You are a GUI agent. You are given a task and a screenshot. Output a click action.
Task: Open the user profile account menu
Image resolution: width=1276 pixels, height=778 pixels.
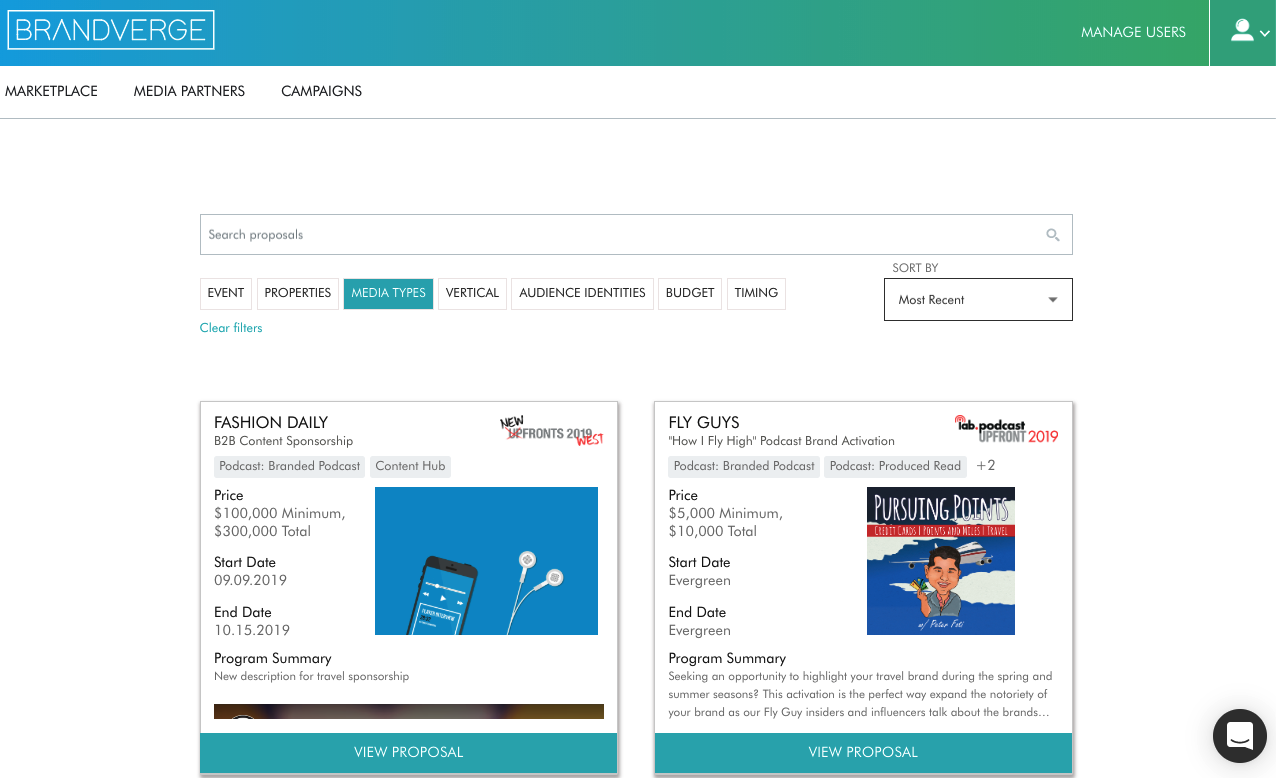pyautogui.click(x=1248, y=32)
